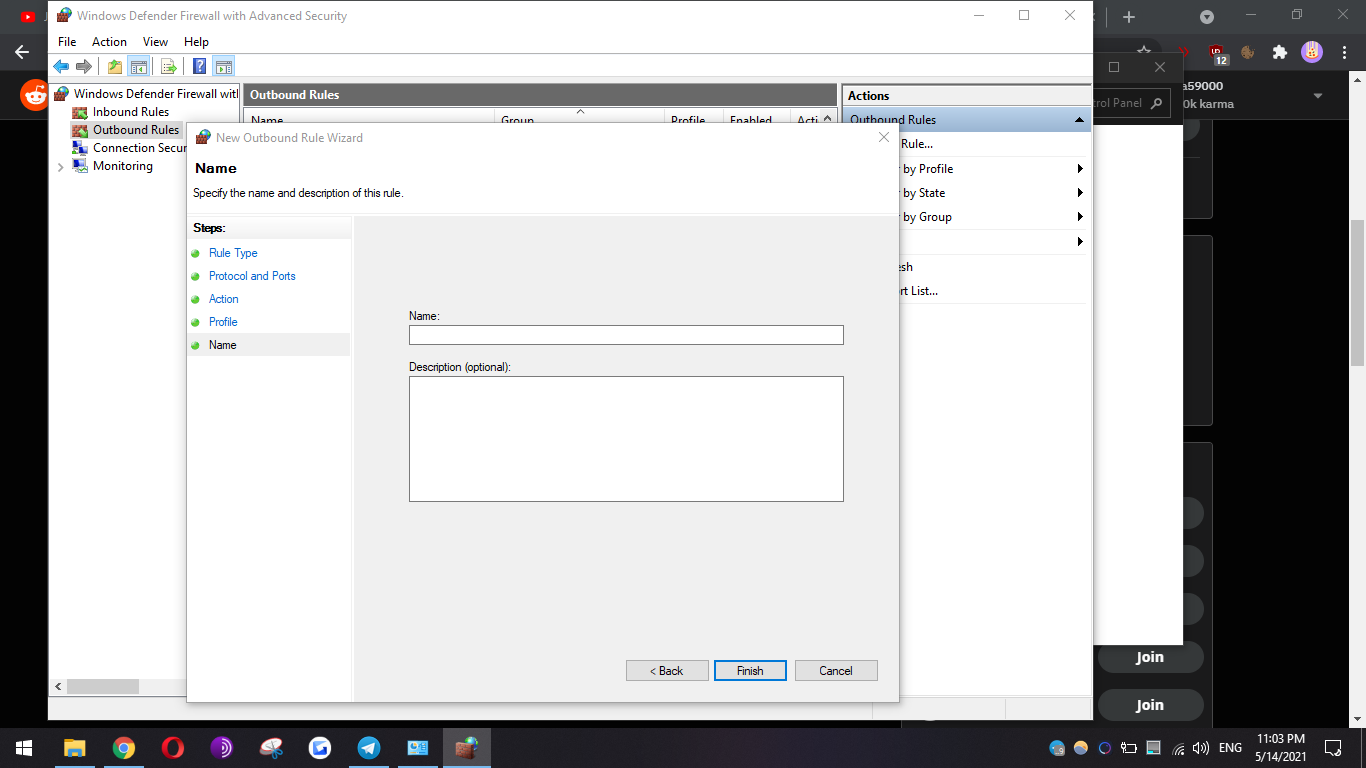Click the network icon in the system tray
This screenshot has height=768, width=1366.
click(1180, 747)
